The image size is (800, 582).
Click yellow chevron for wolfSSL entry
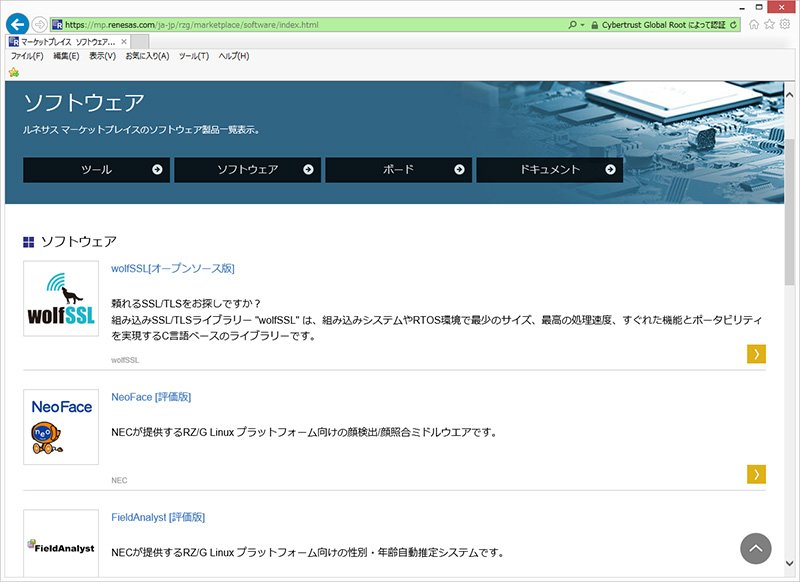756,354
